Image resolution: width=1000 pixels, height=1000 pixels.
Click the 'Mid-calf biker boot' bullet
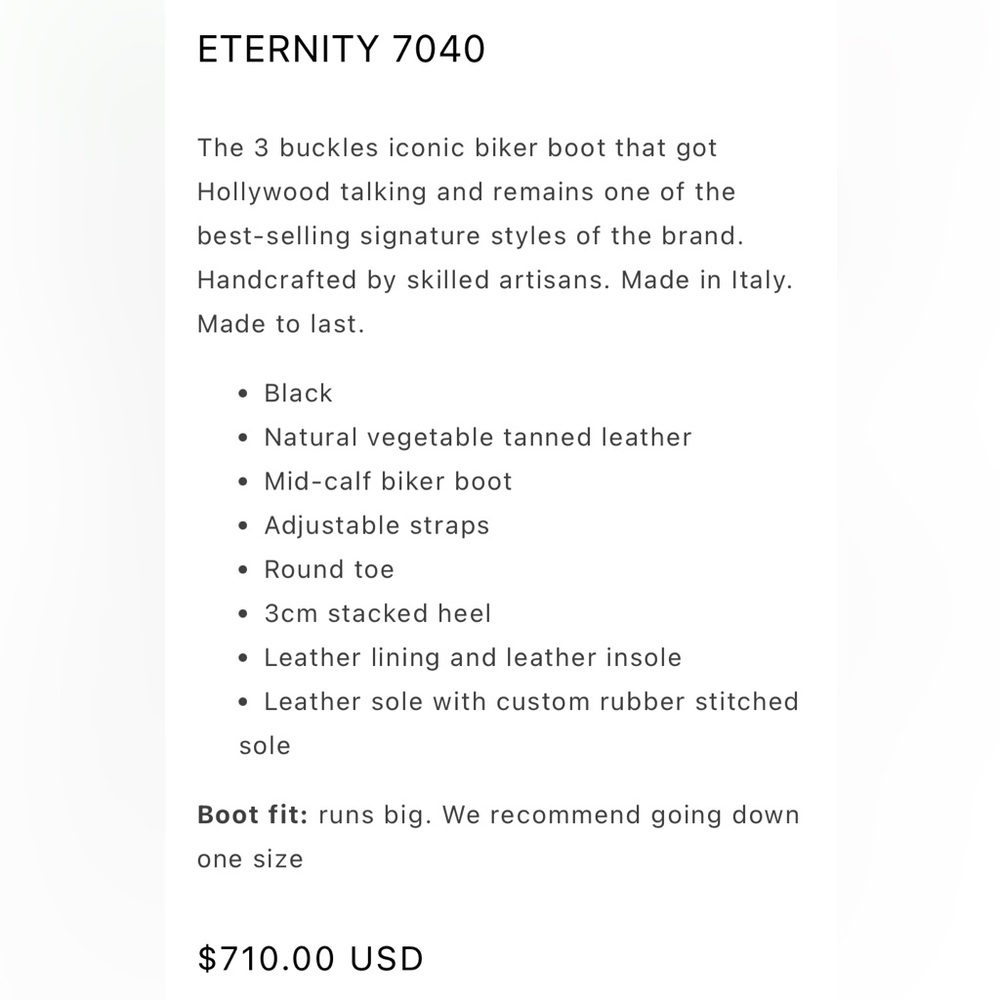click(388, 482)
